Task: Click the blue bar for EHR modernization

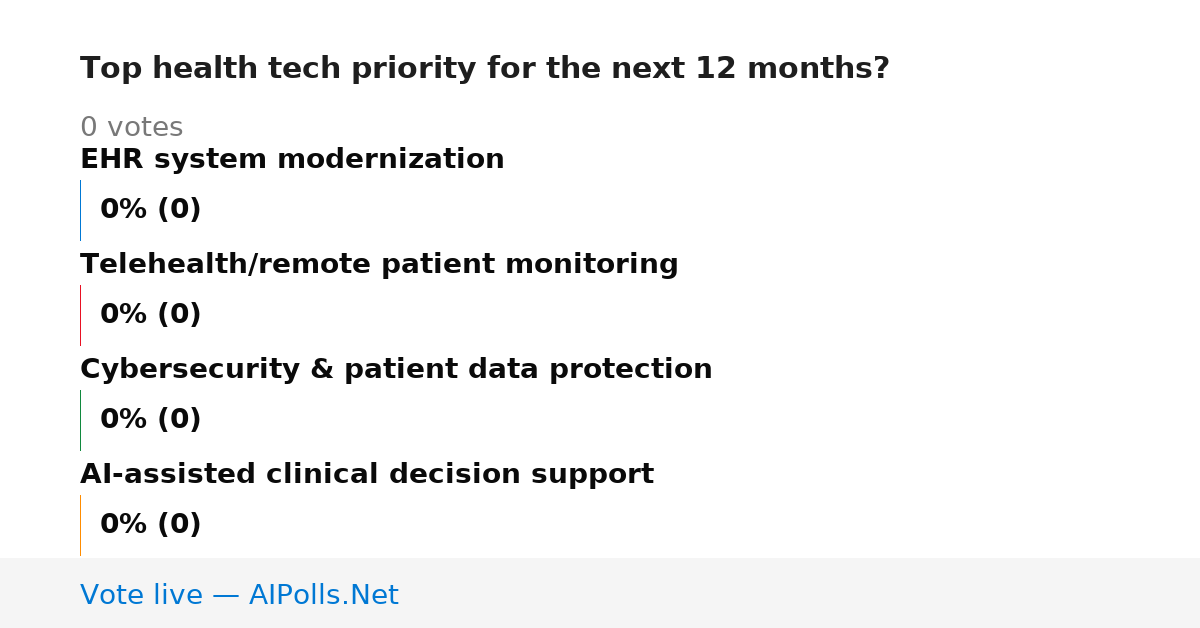Action: coord(80,210)
